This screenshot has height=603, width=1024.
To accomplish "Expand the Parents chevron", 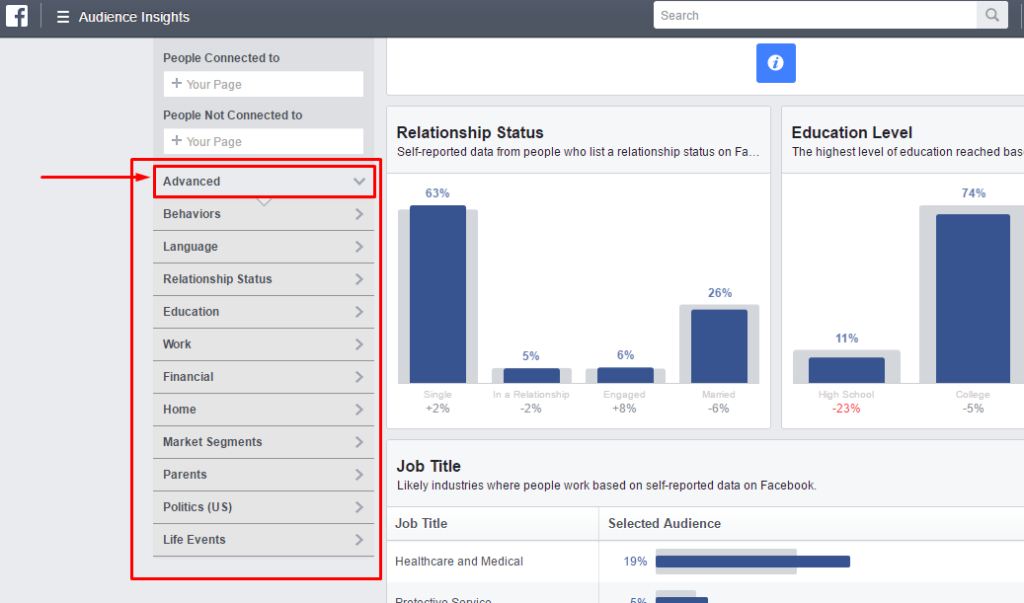I will [x=359, y=475].
